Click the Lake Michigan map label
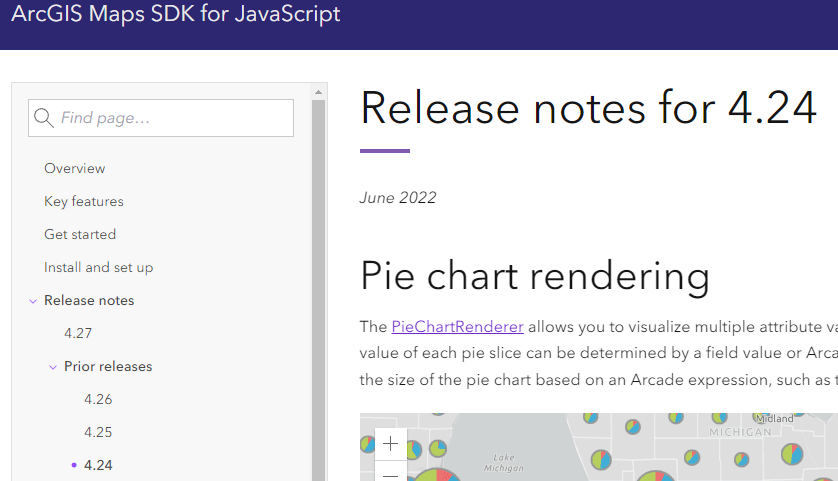This screenshot has height=481, width=838. pyautogui.click(x=504, y=463)
